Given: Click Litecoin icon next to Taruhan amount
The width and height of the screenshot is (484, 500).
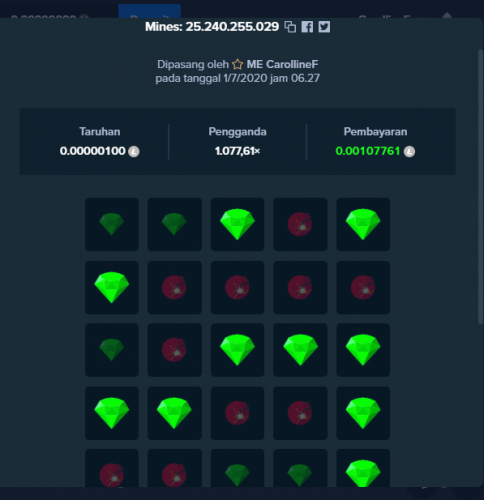Looking at the screenshot, I should (134, 151).
